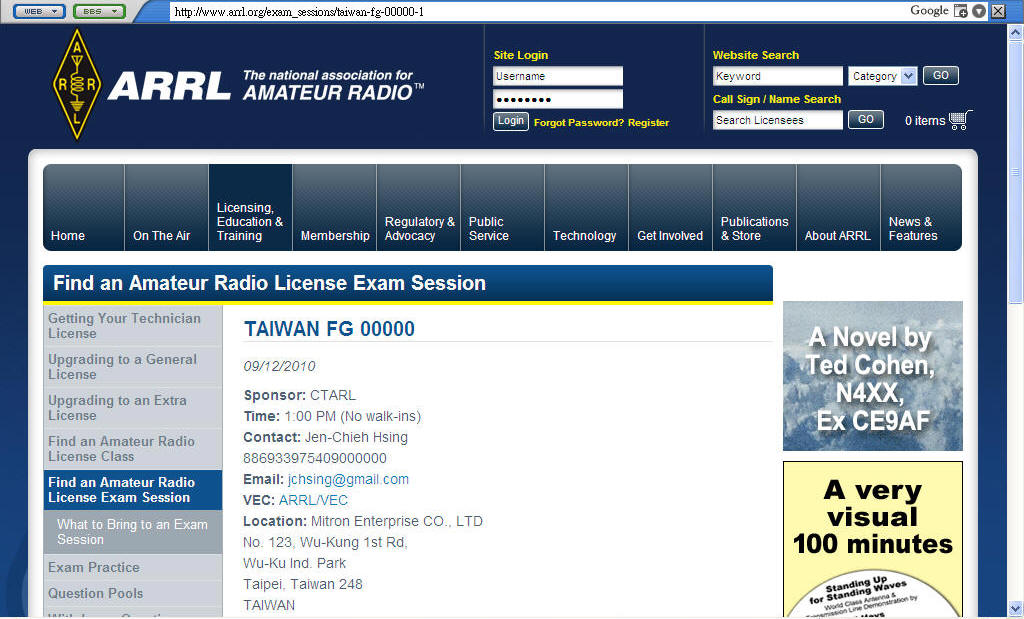
Task: Click the phone number 886933975409000000
Action: pos(315,458)
